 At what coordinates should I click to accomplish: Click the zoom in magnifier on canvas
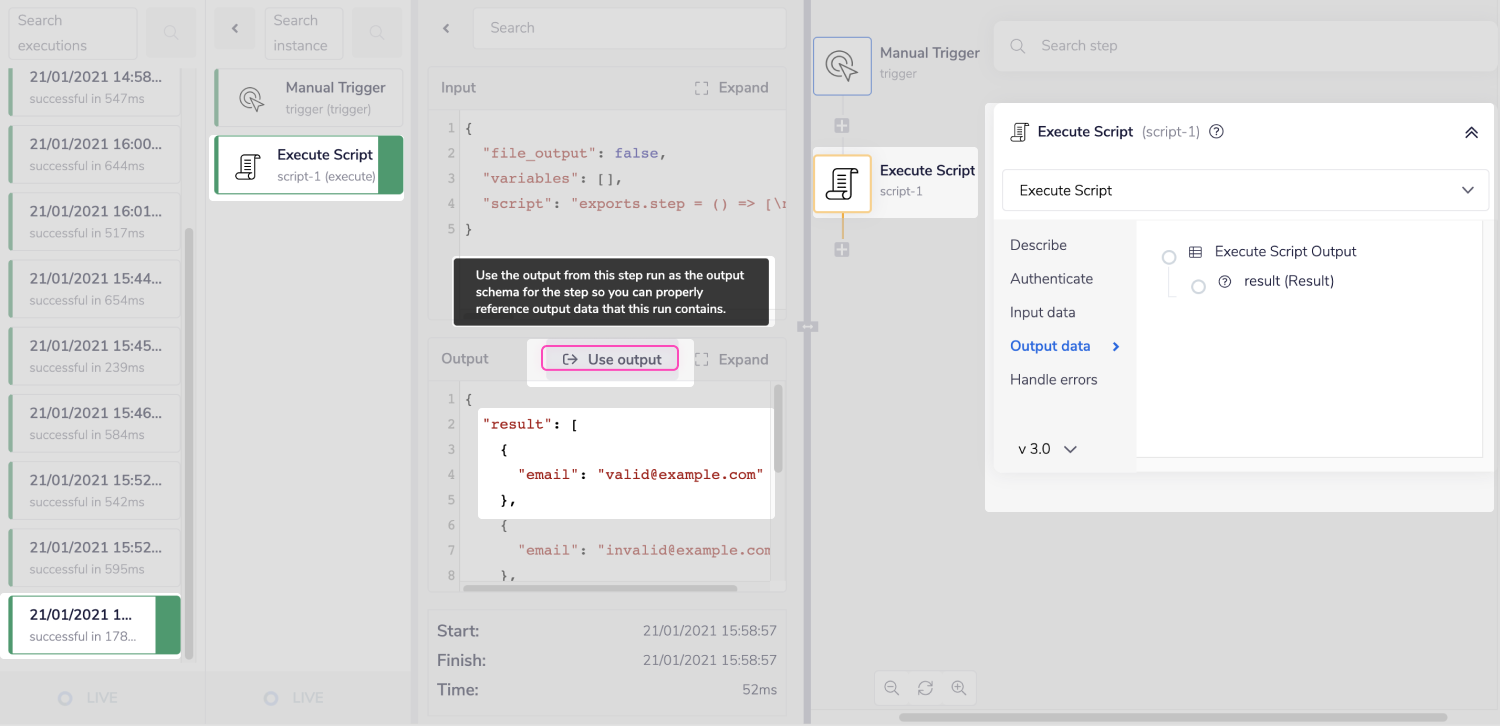pyautogui.click(x=959, y=688)
